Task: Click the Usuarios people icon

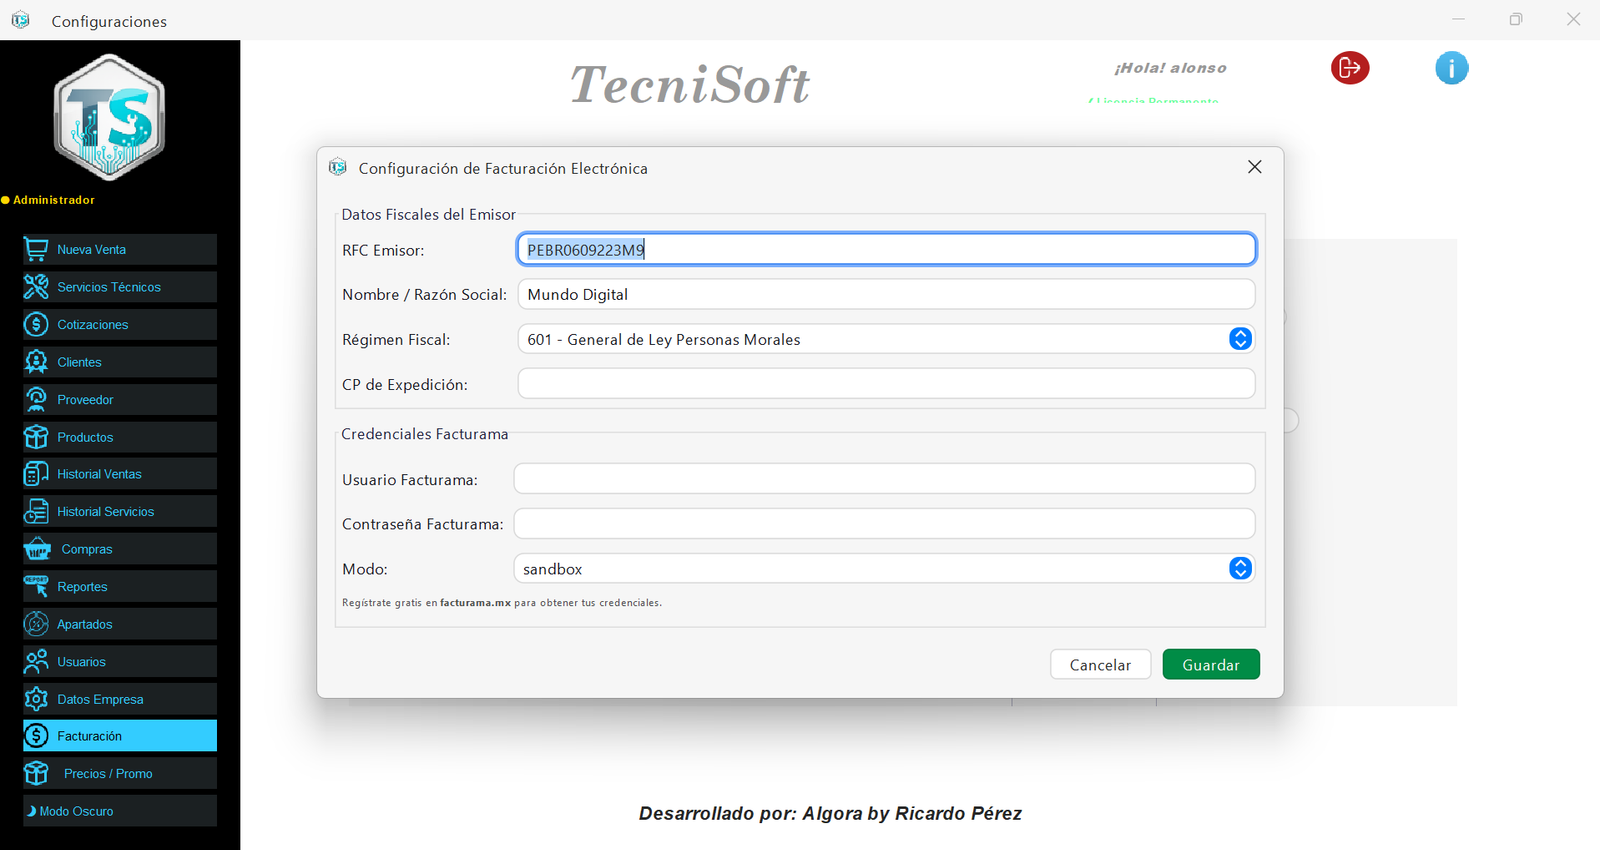Action: [36, 661]
